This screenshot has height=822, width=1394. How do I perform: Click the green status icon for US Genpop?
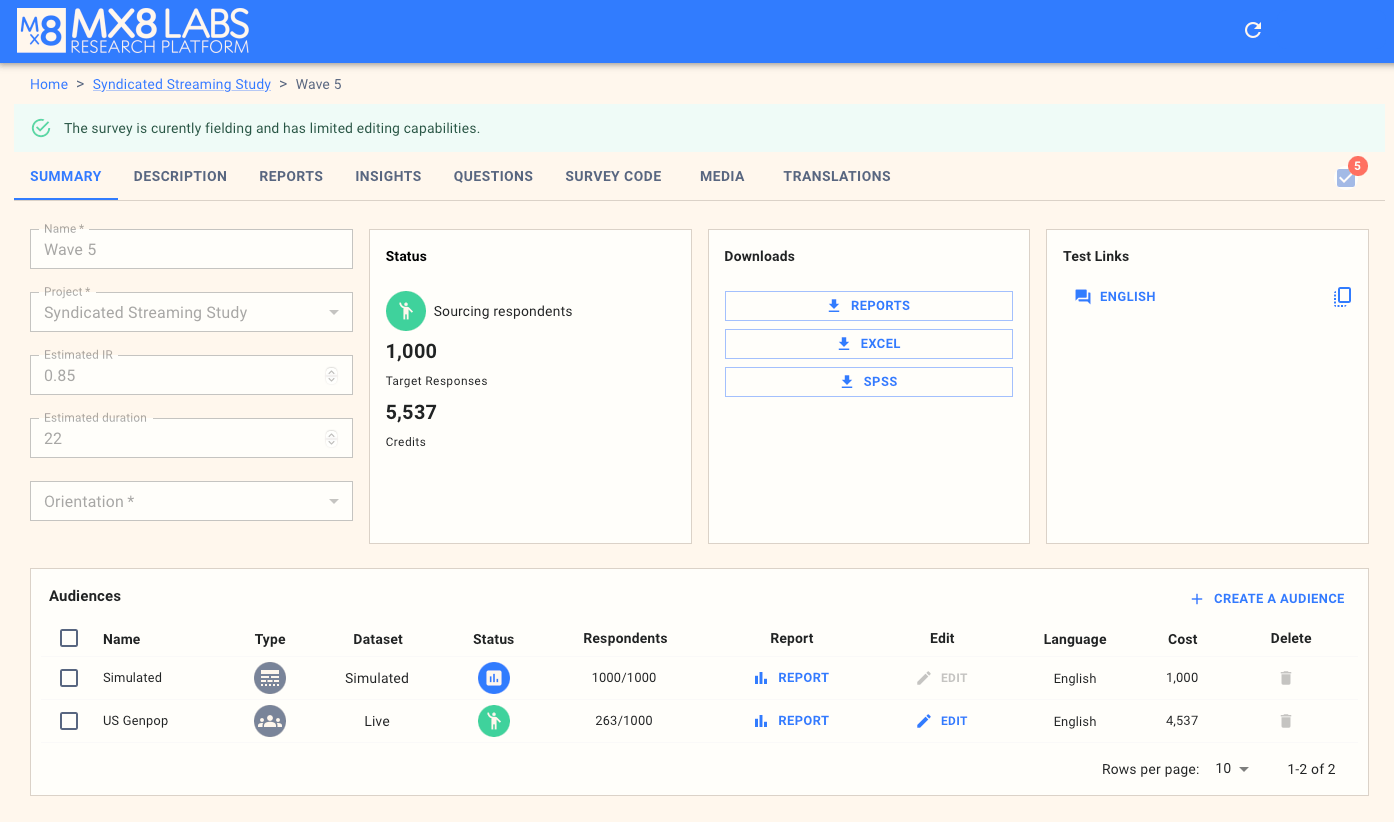493,721
